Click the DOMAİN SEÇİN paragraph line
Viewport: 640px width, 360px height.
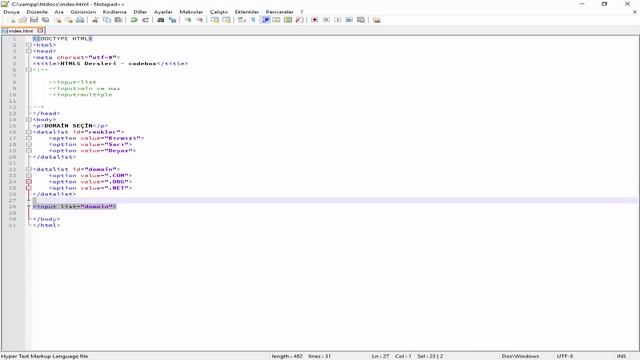click(x=70, y=126)
